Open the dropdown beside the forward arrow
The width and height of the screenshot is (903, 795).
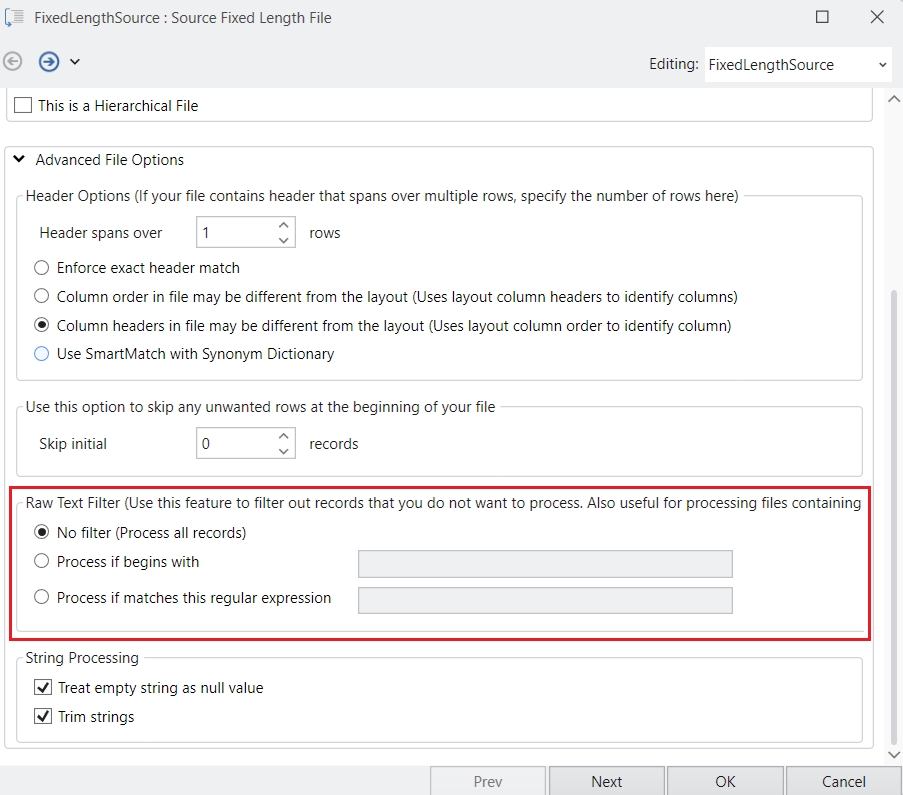pos(75,62)
